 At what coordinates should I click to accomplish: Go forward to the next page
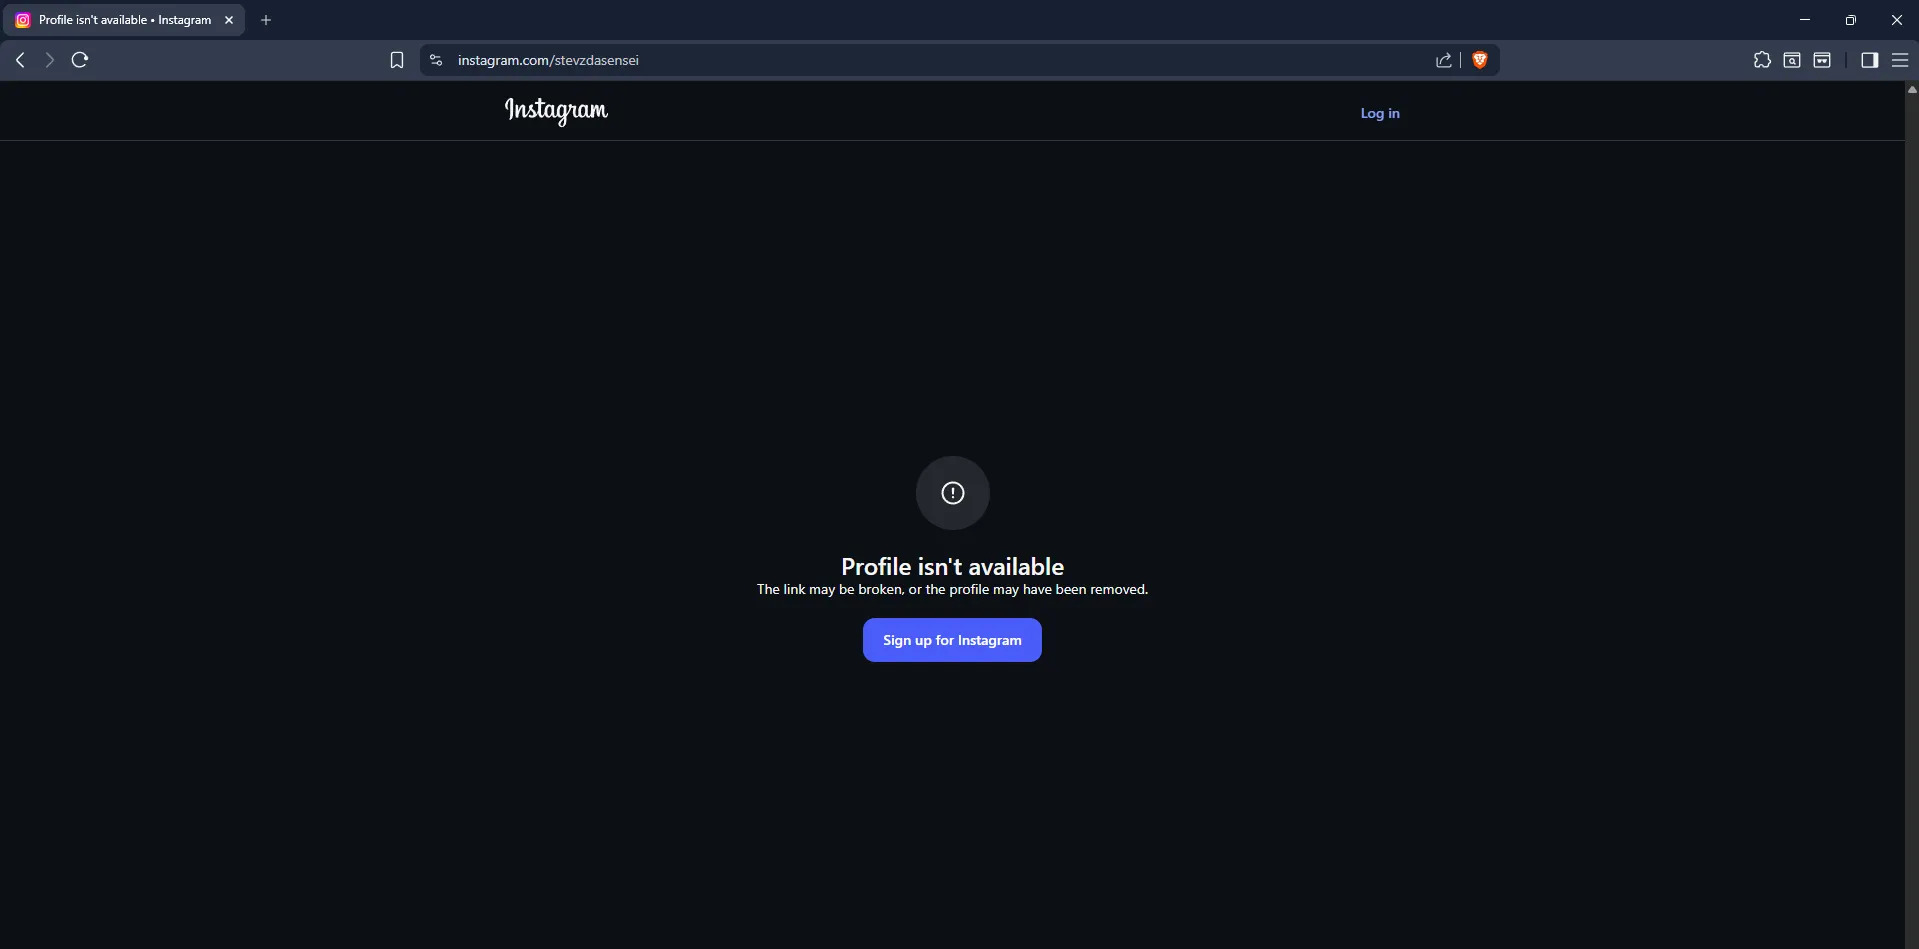click(49, 60)
